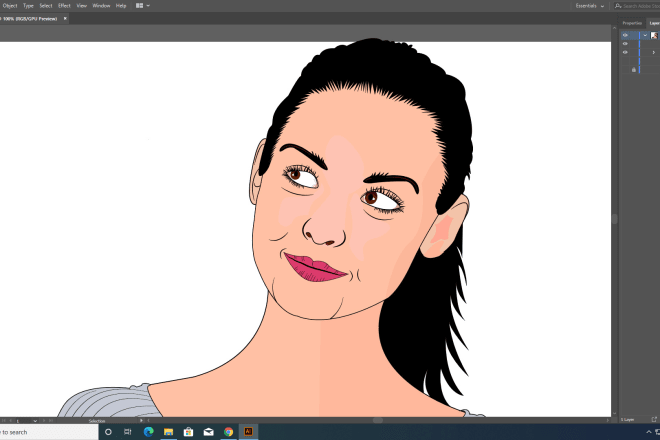
Task: Open the artboard number dropdown in status bar
Action: [x=35, y=421]
